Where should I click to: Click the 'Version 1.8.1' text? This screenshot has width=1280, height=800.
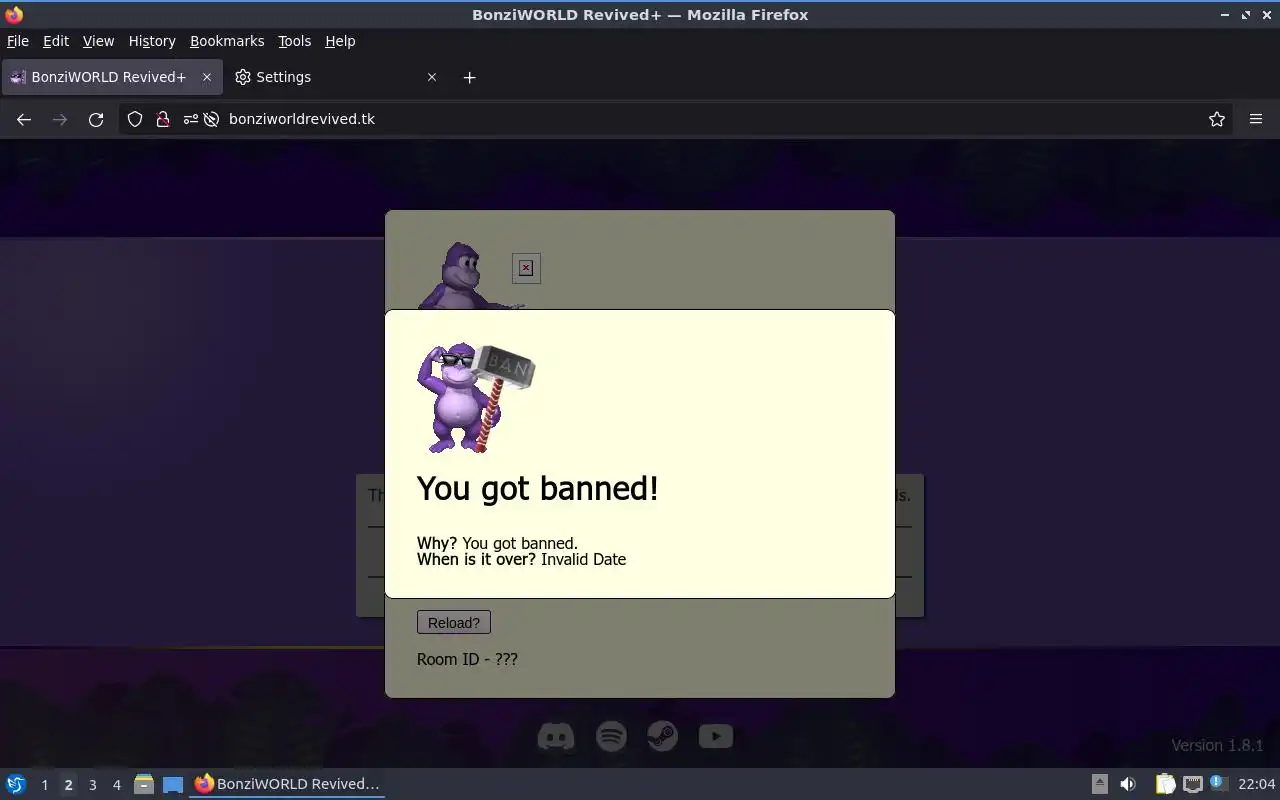(x=1217, y=745)
